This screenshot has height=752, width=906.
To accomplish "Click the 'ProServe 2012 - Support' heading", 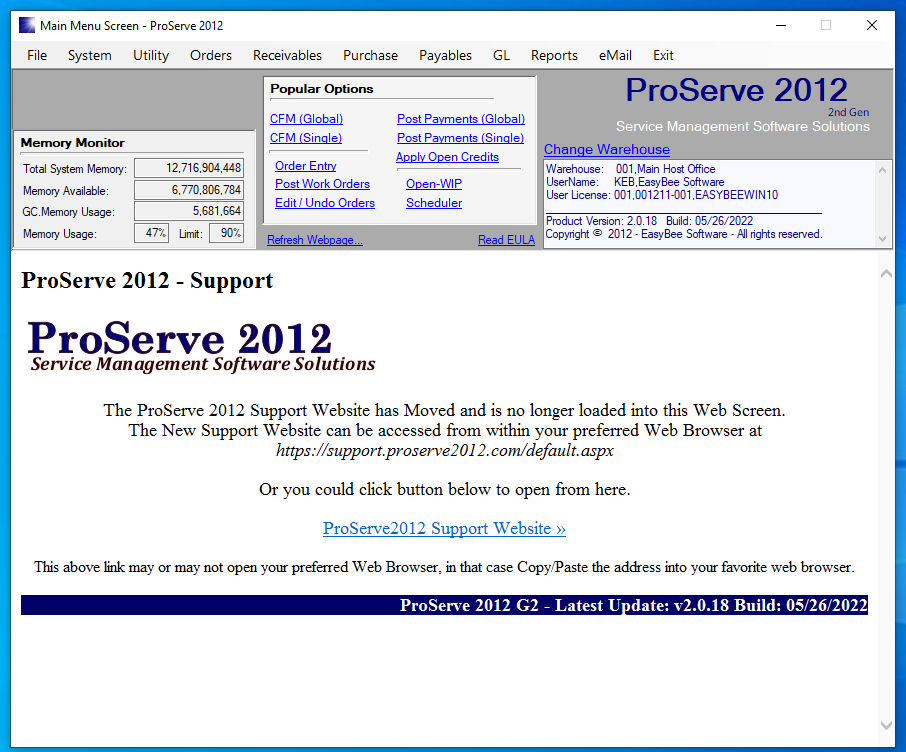I will click(x=147, y=281).
